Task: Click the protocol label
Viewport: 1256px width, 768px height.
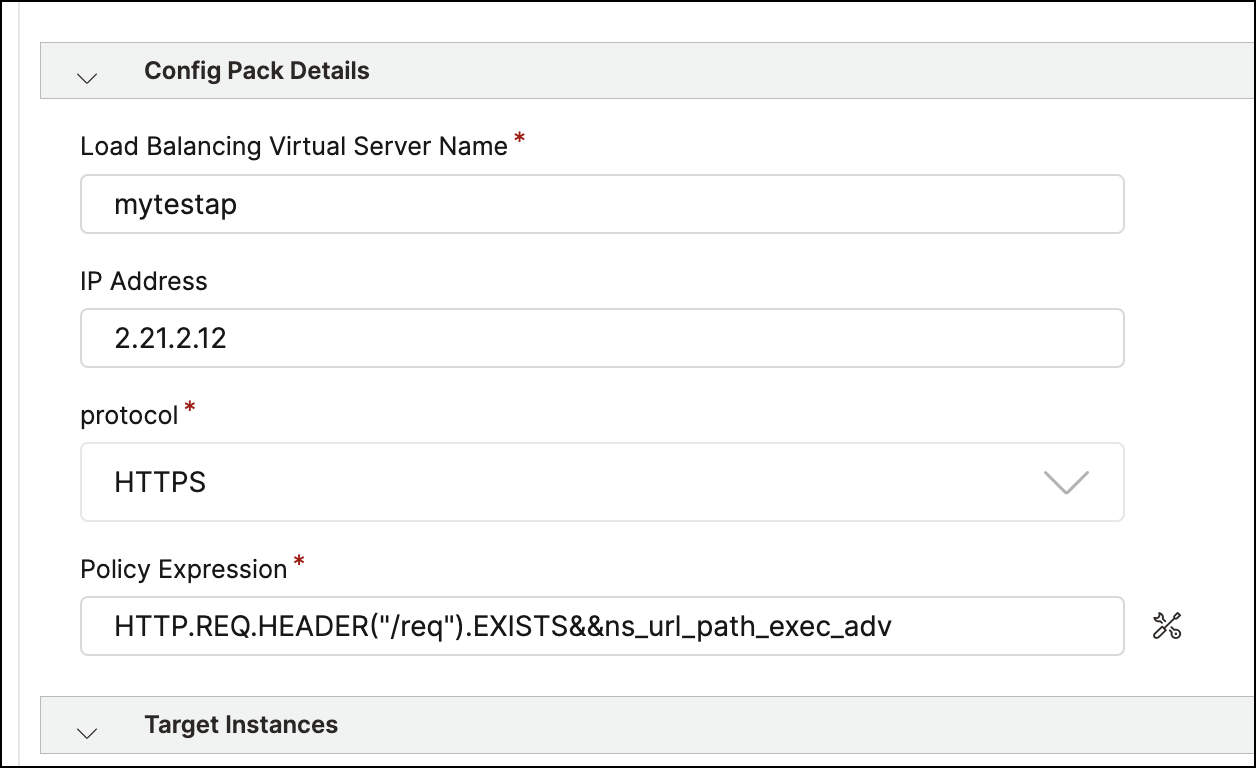Action: click(129, 415)
